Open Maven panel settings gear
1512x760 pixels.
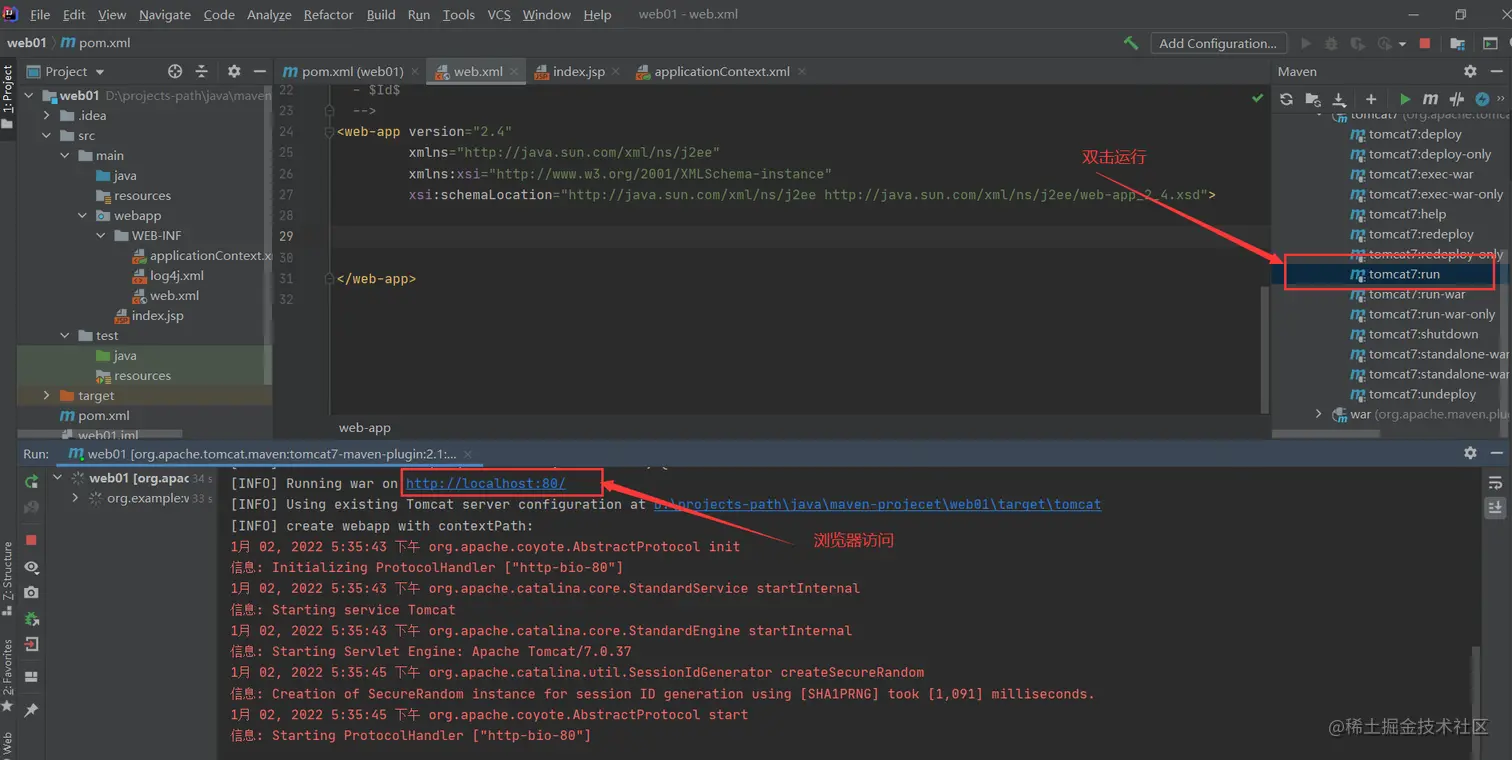1470,71
